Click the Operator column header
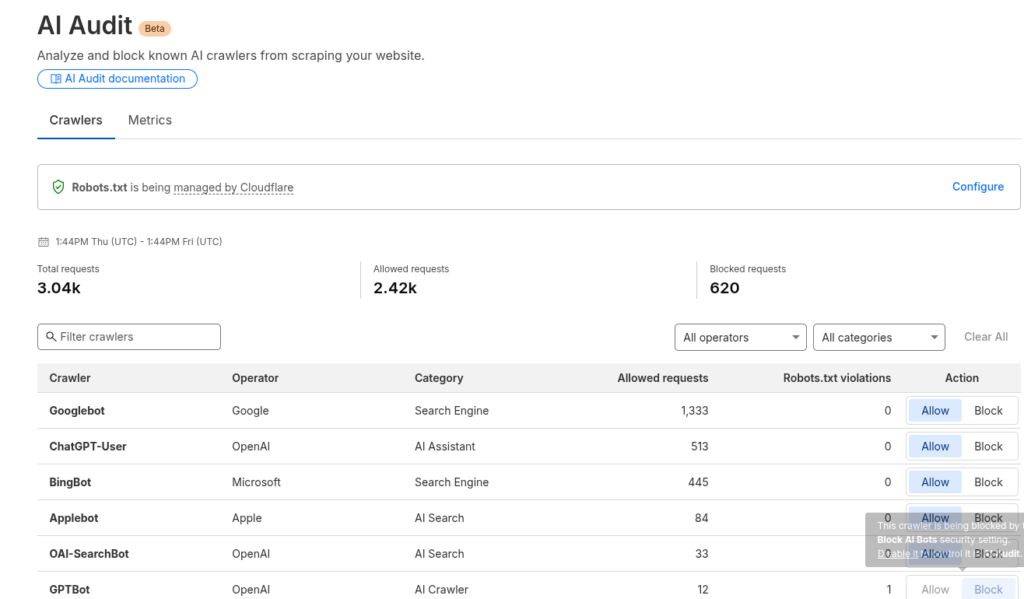Viewport: 1024px width, 599px height. point(255,378)
